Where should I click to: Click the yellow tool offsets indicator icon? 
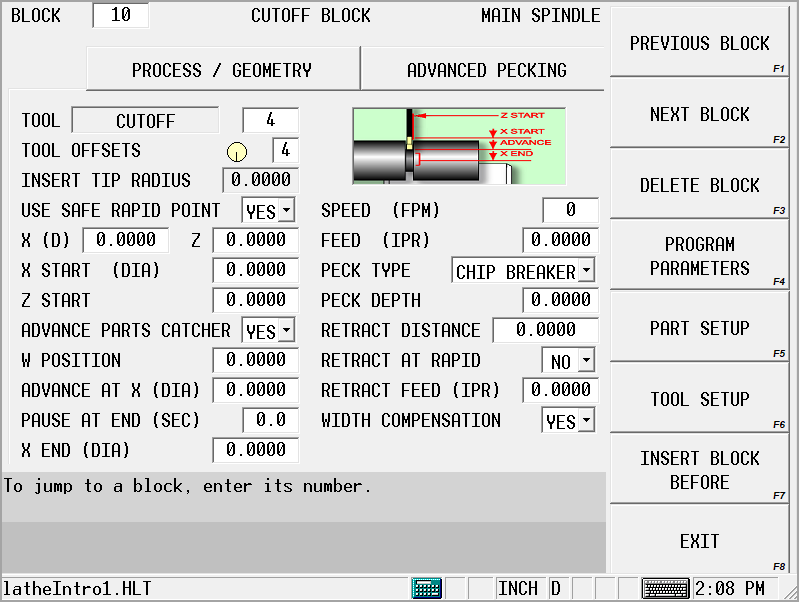pos(237,151)
